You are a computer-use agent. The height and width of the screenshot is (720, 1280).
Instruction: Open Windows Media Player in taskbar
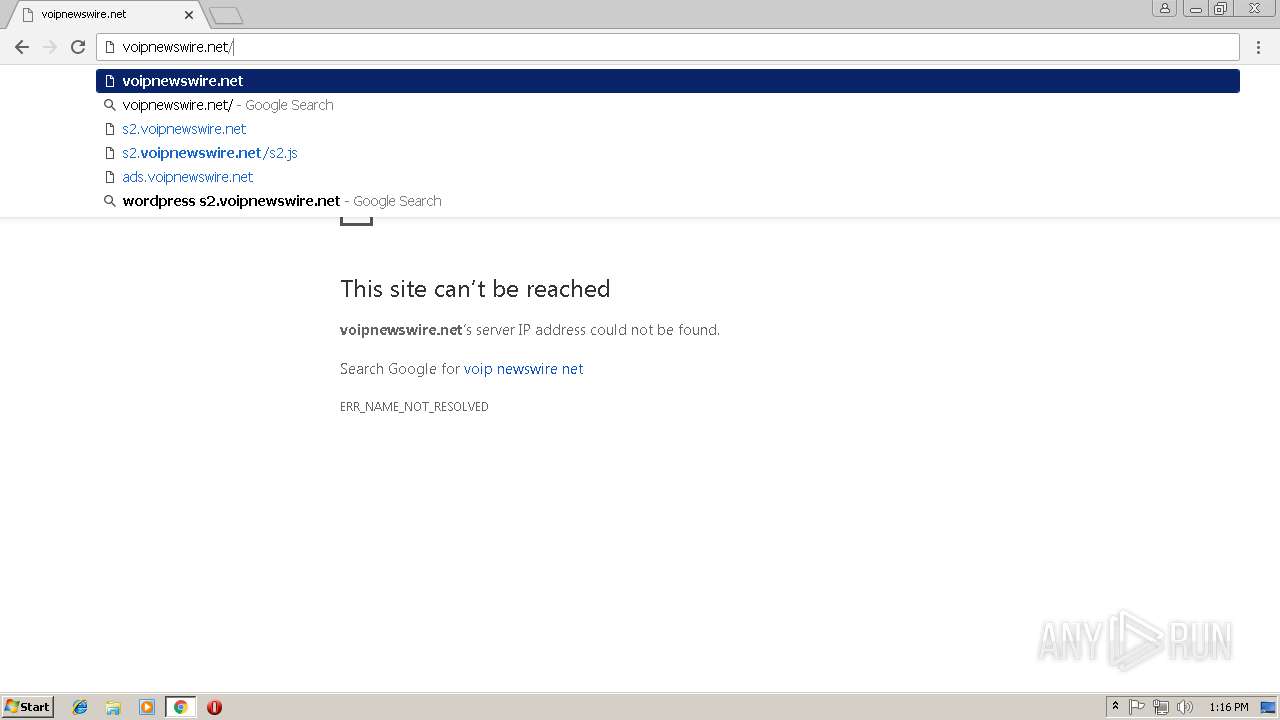(x=147, y=707)
